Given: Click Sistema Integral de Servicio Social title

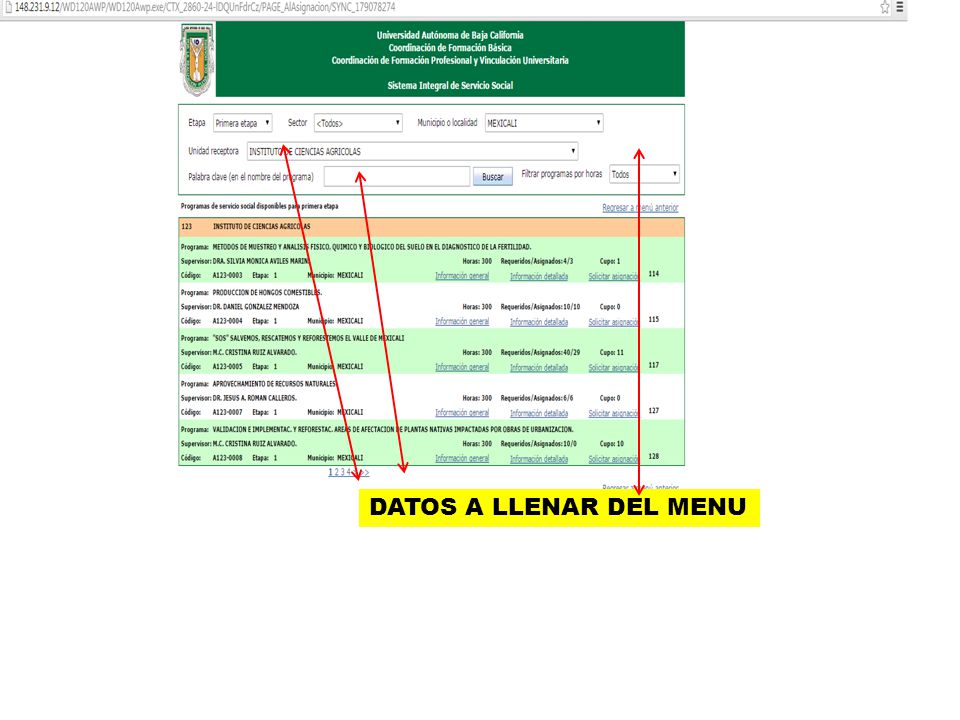Looking at the screenshot, I should pyautogui.click(x=450, y=86).
